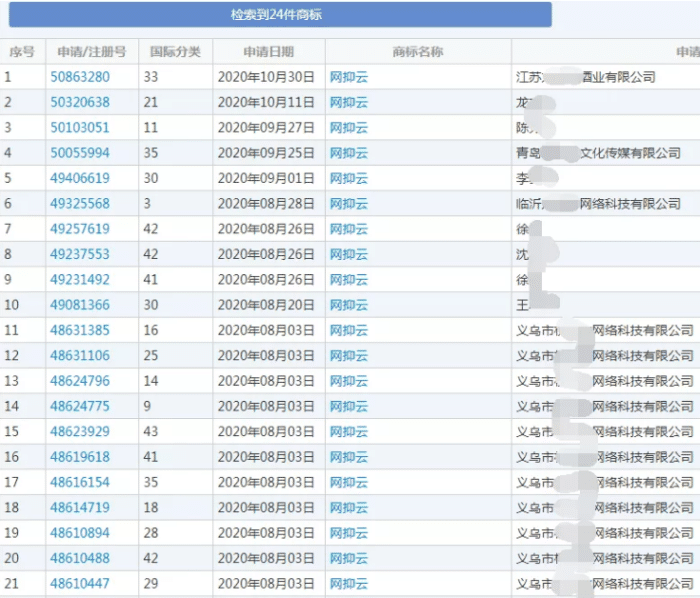Viewport: 700px width, 598px height.
Task: Open registration number 48624775 link
Action: (x=80, y=406)
